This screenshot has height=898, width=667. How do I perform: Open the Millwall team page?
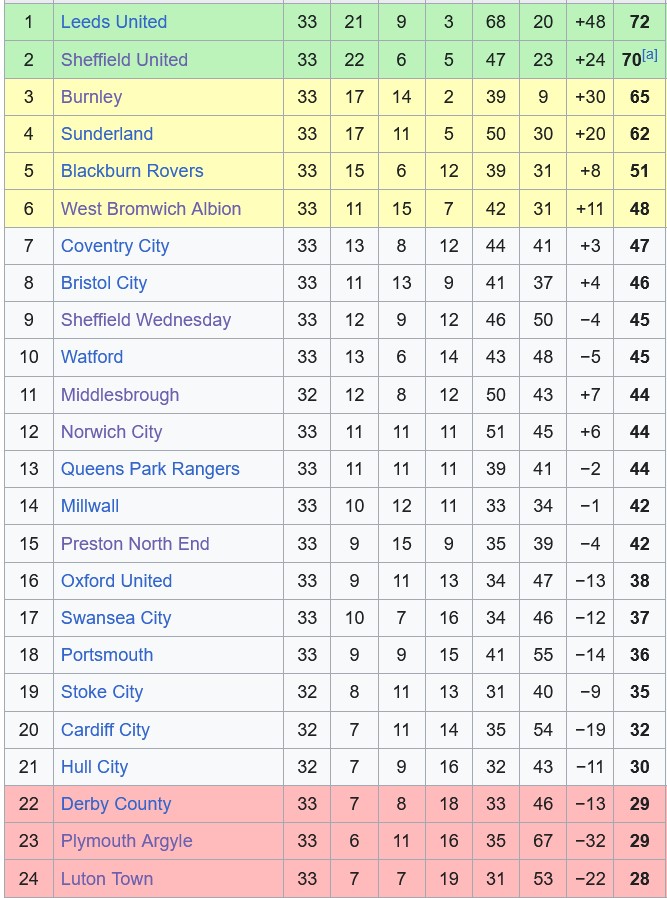click(90, 506)
